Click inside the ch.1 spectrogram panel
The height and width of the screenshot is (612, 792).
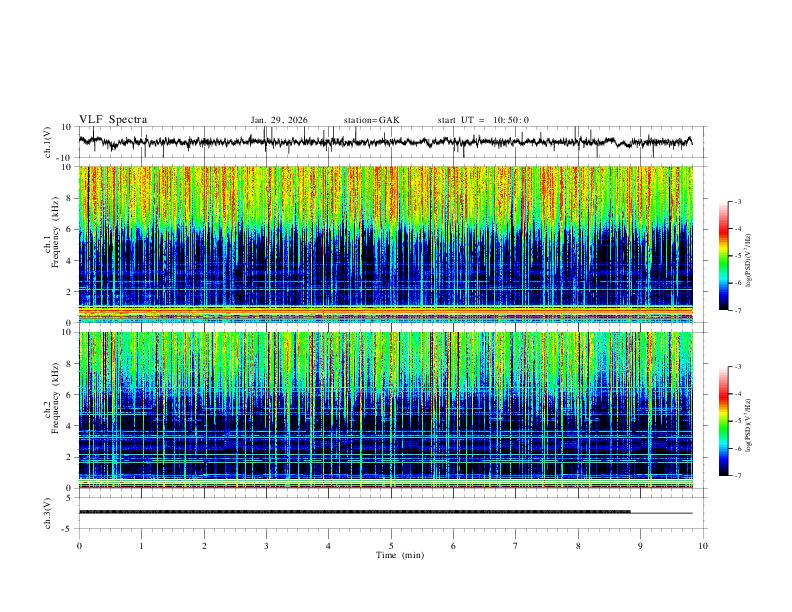click(385, 244)
